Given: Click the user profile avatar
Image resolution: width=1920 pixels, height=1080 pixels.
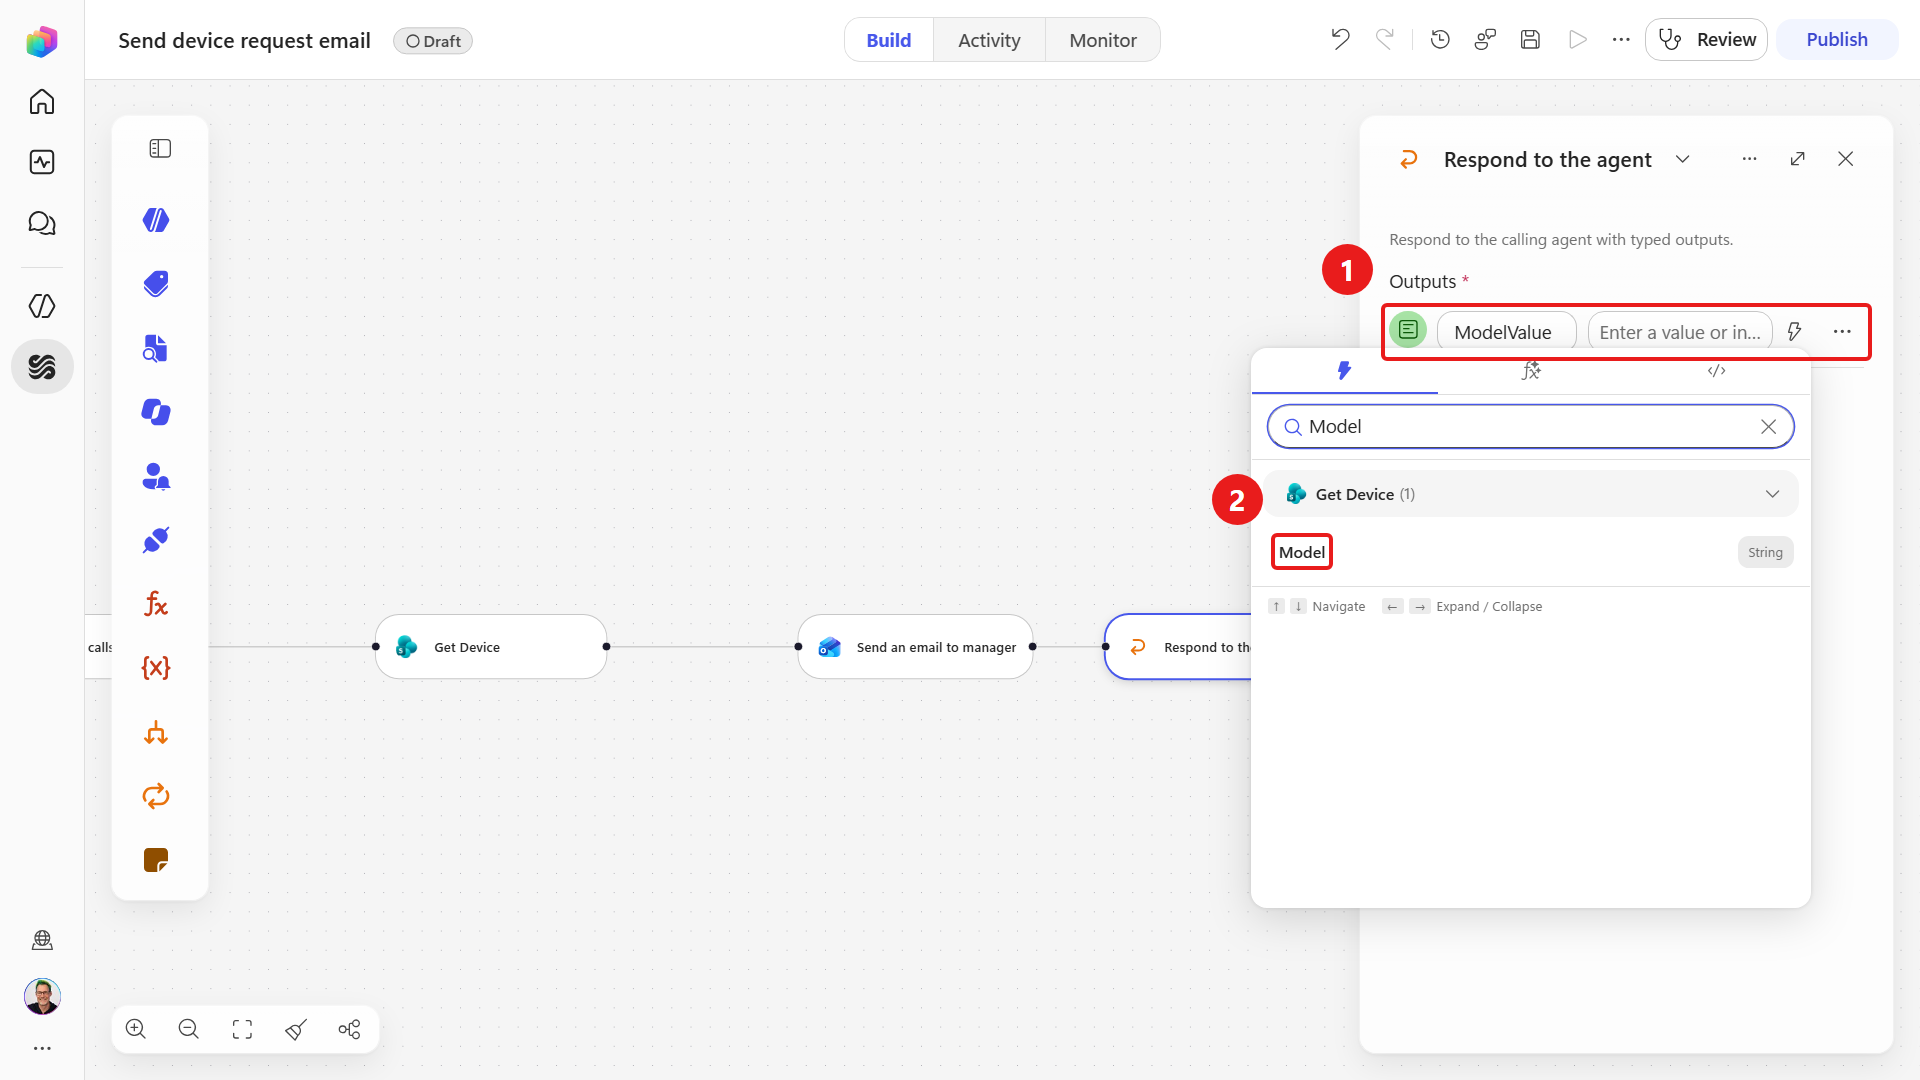Looking at the screenshot, I should coord(42,996).
